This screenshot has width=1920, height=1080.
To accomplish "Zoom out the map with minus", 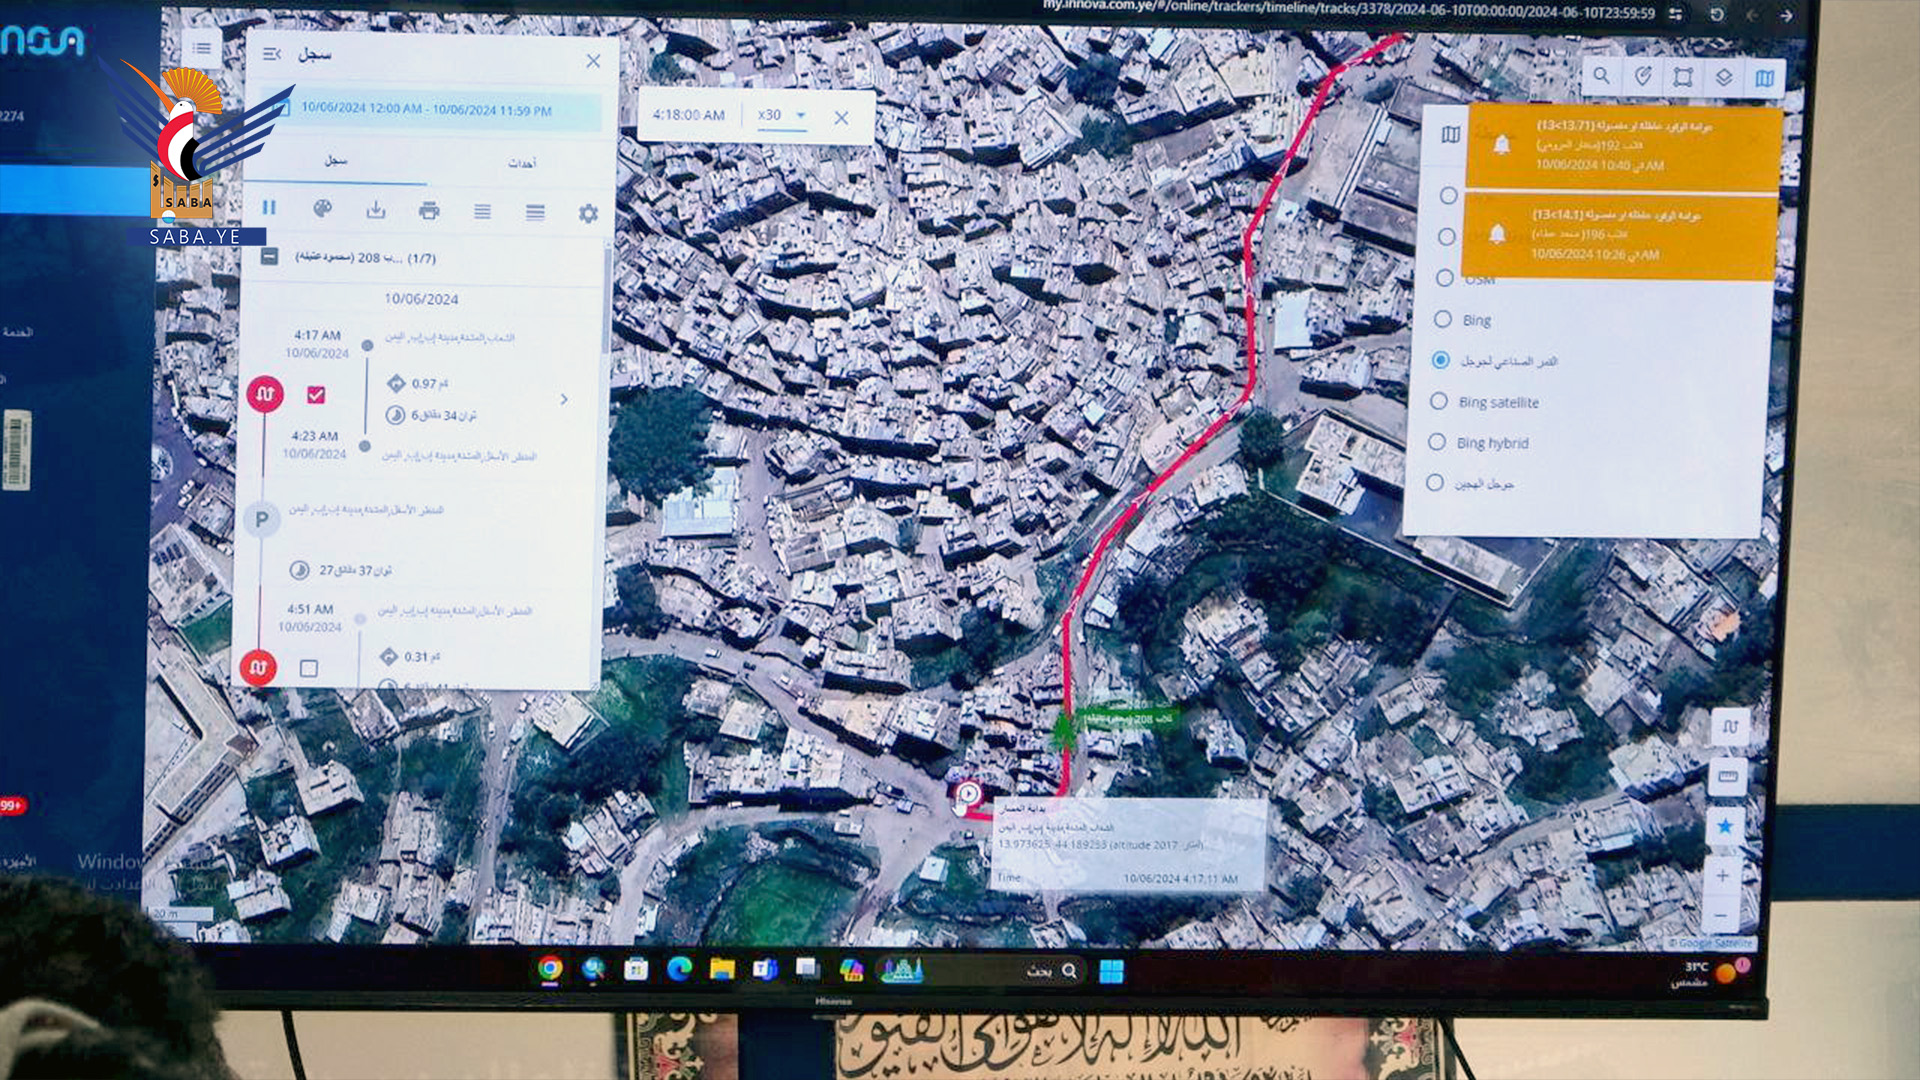I will (1720, 915).
